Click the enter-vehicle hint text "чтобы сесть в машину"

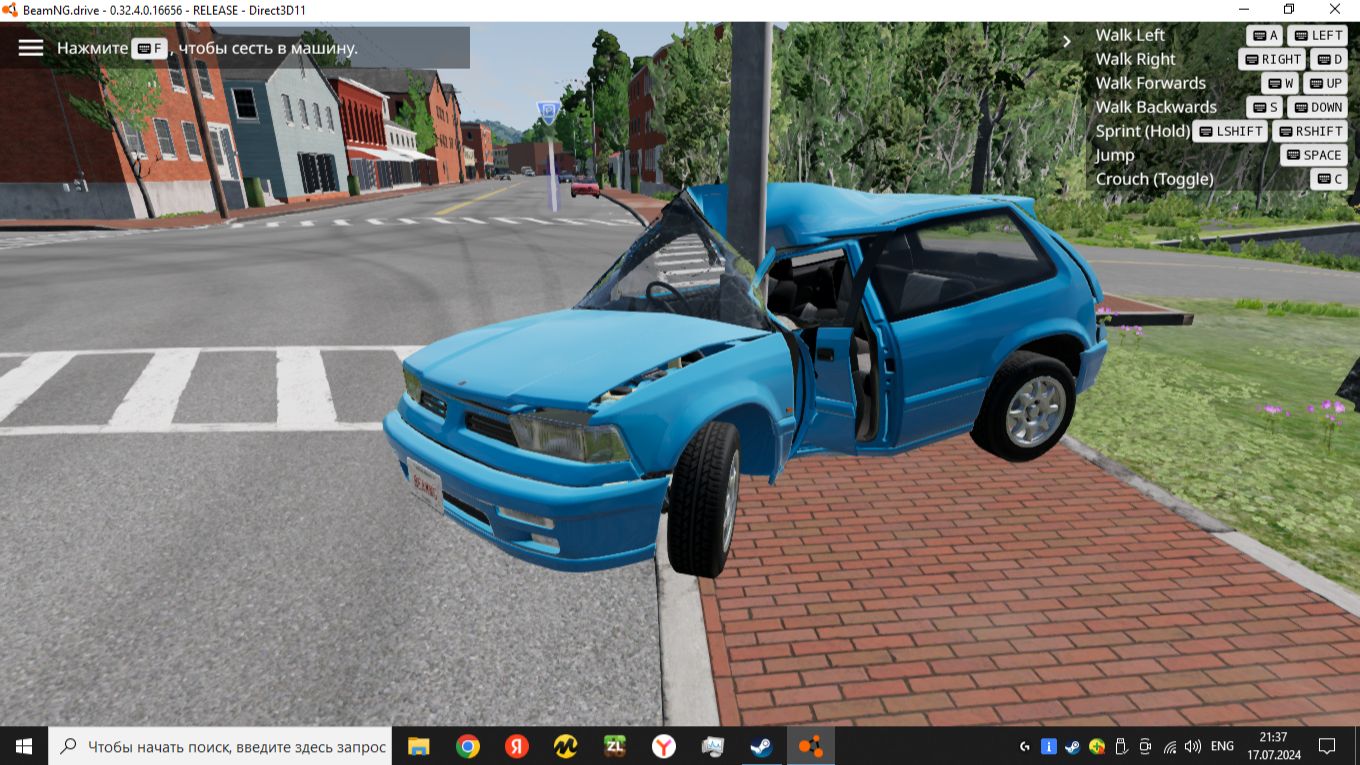tap(268, 47)
